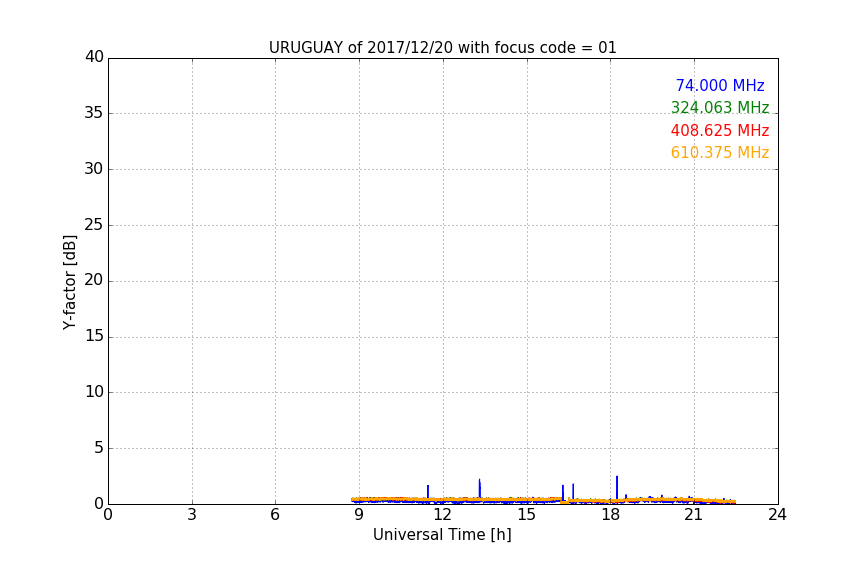Select the 610.375 MHz legend label
This screenshot has height=576, width=864.
(720, 153)
